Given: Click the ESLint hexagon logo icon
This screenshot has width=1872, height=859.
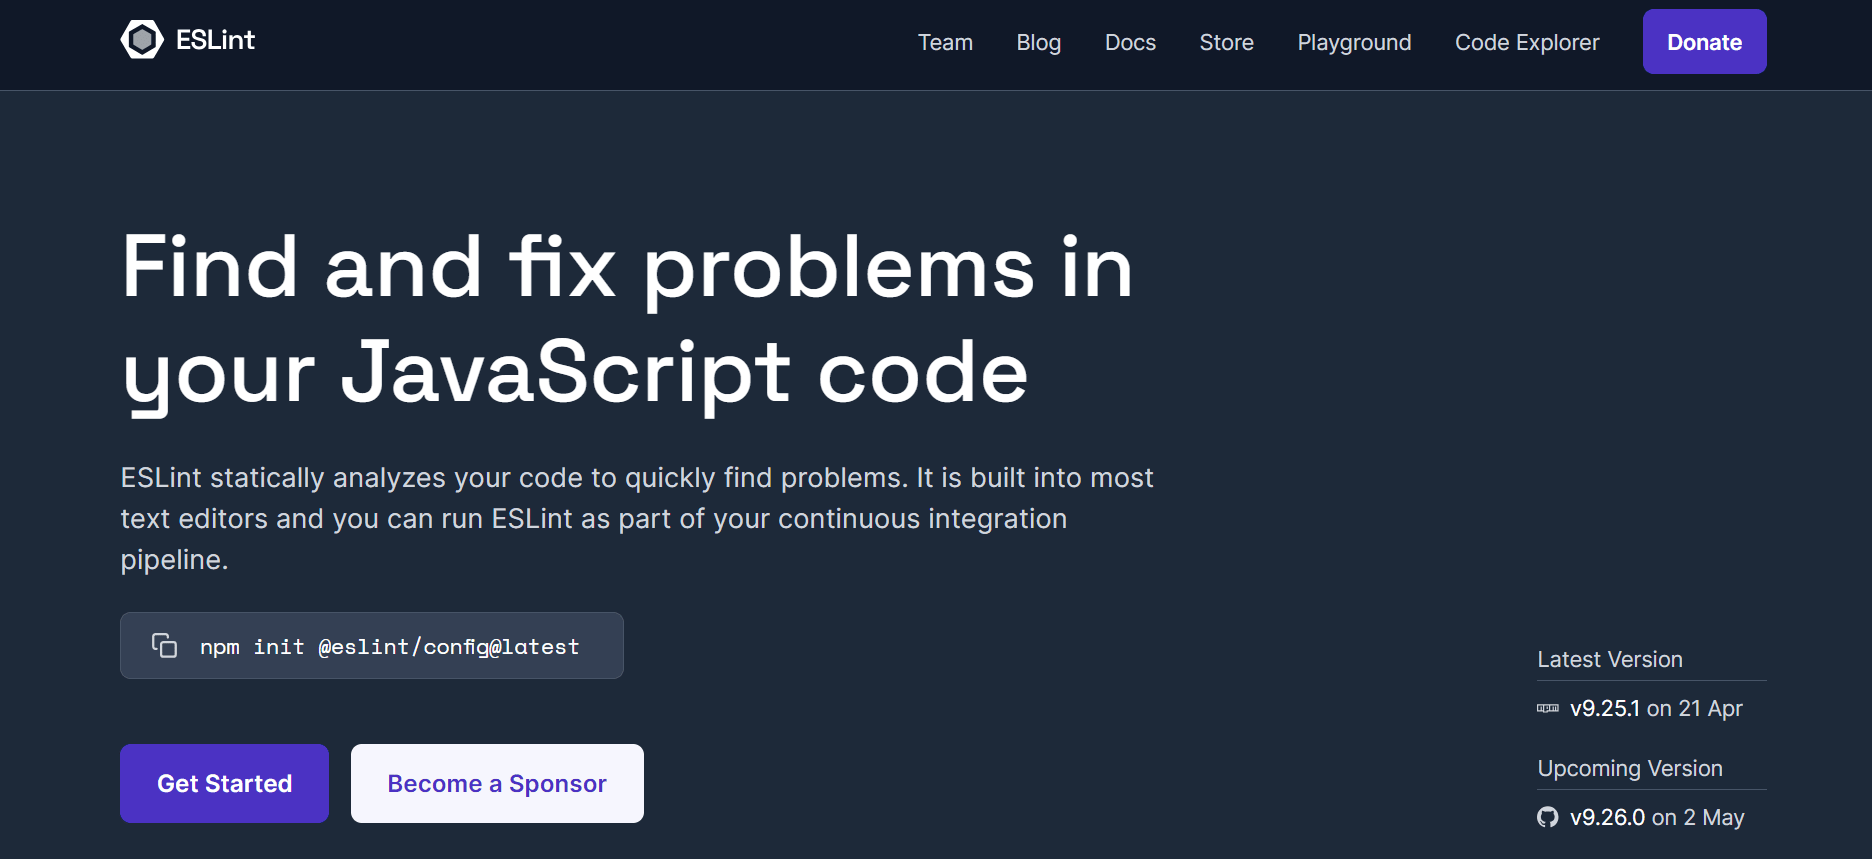Looking at the screenshot, I should 142,40.
